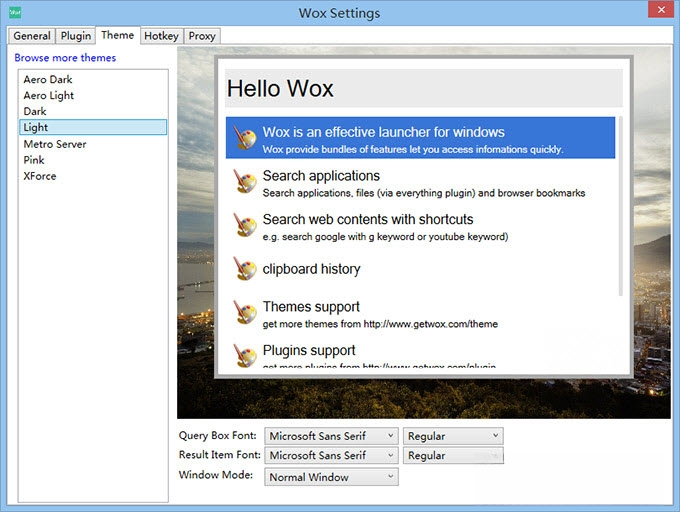Choose the Aero Light theme
The height and width of the screenshot is (512, 680).
pyautogui.click(x=93, y=95)
